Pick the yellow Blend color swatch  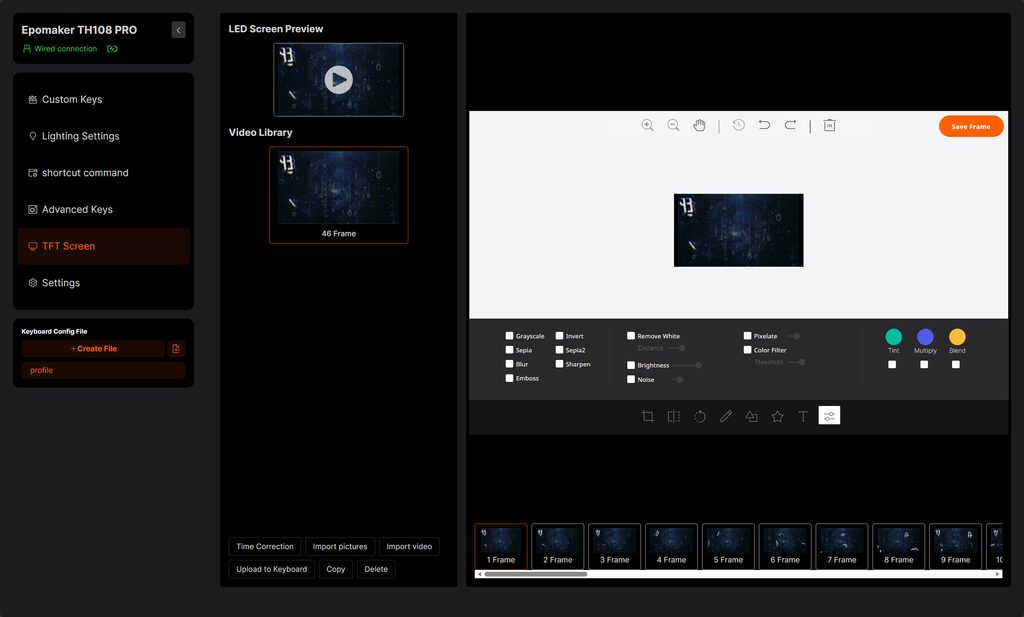[x=957, y=337]
